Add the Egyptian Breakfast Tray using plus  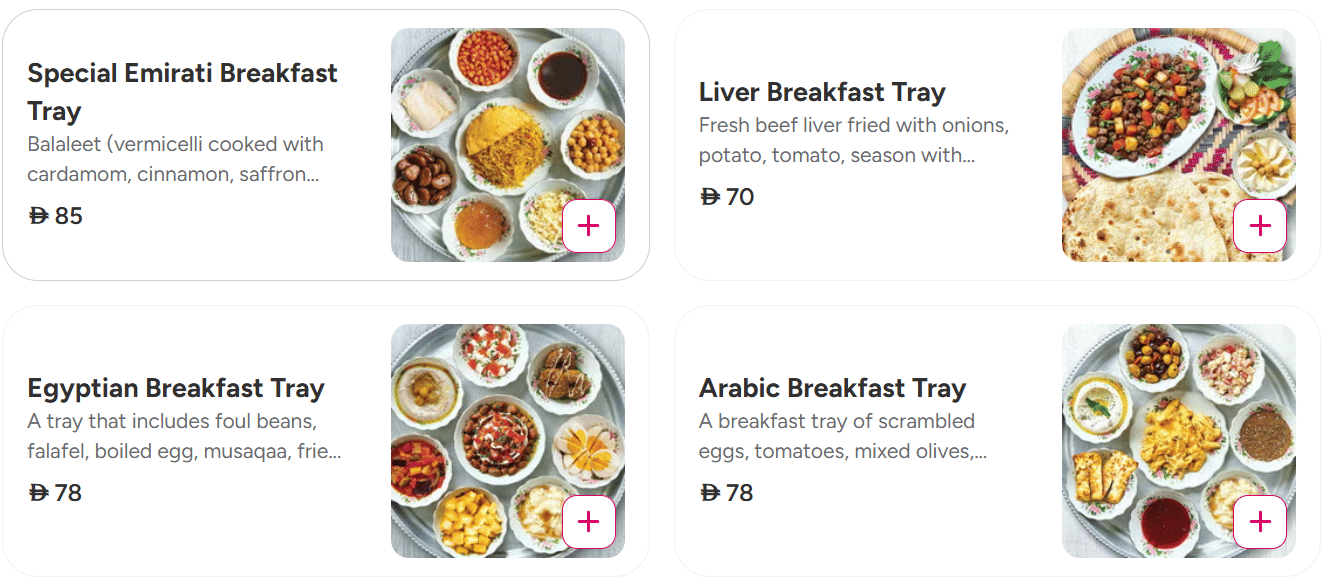[589, 522]
